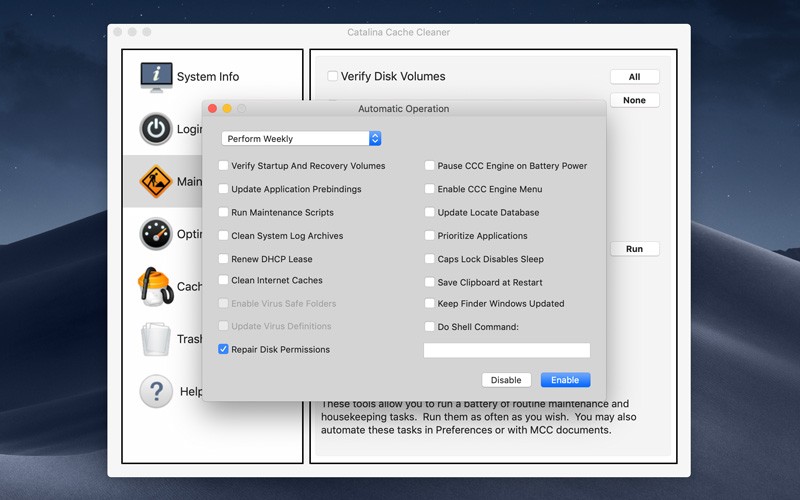This screenshot has height=500, width=800.
Task: Toggle Renew DHCP Lease checkbox
Action: click(x=223, y=259)
